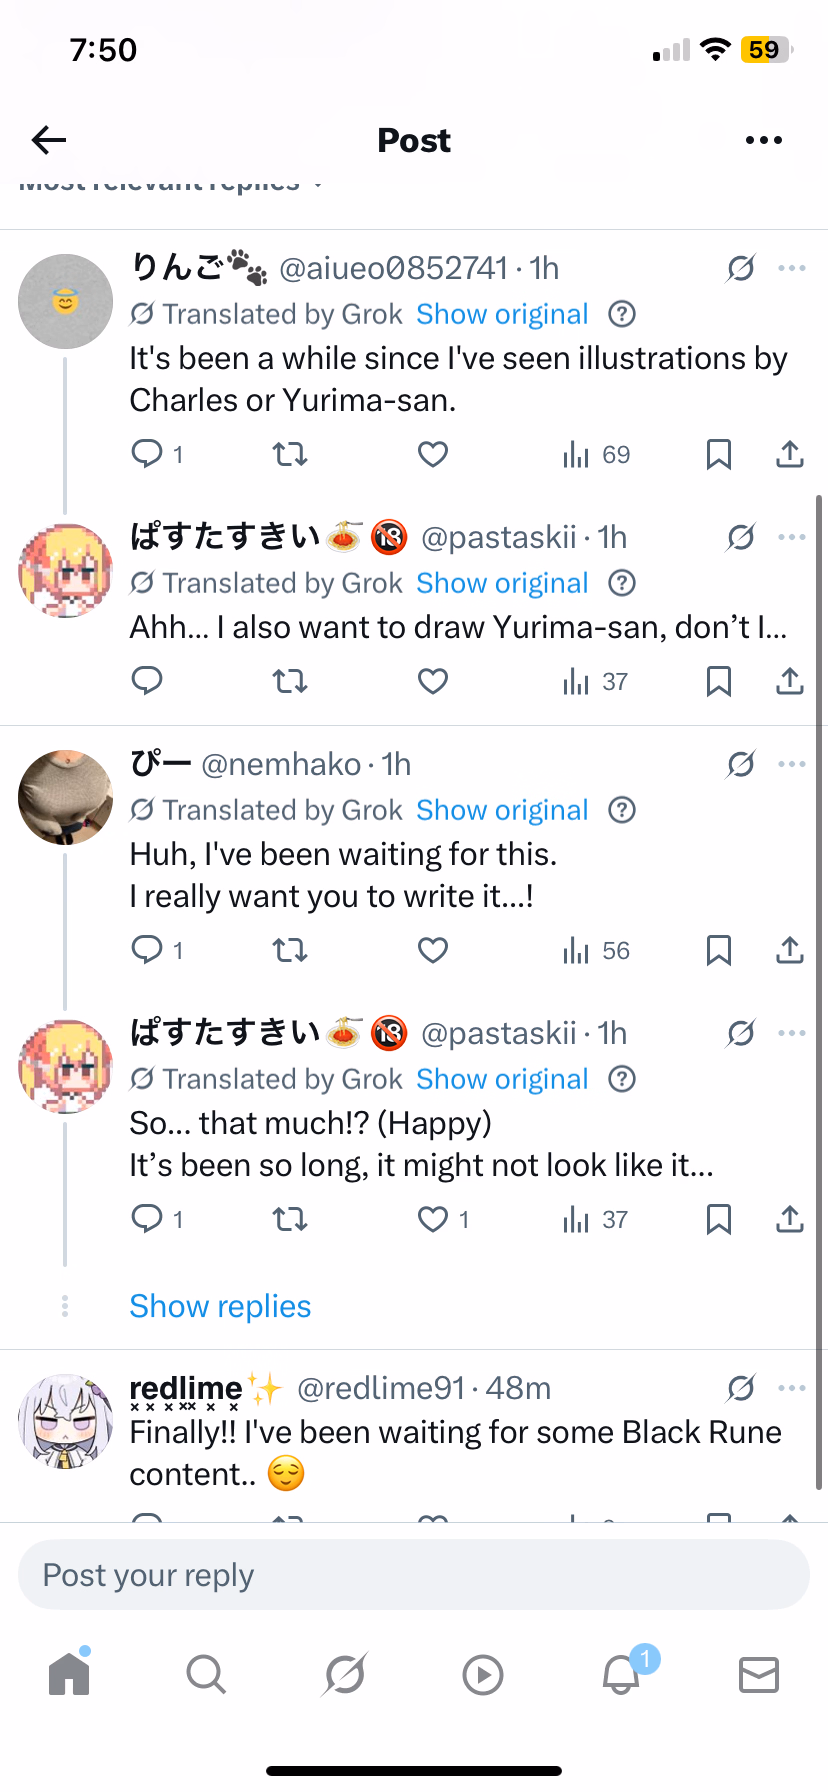Repost the @nemhako reply

290,951
